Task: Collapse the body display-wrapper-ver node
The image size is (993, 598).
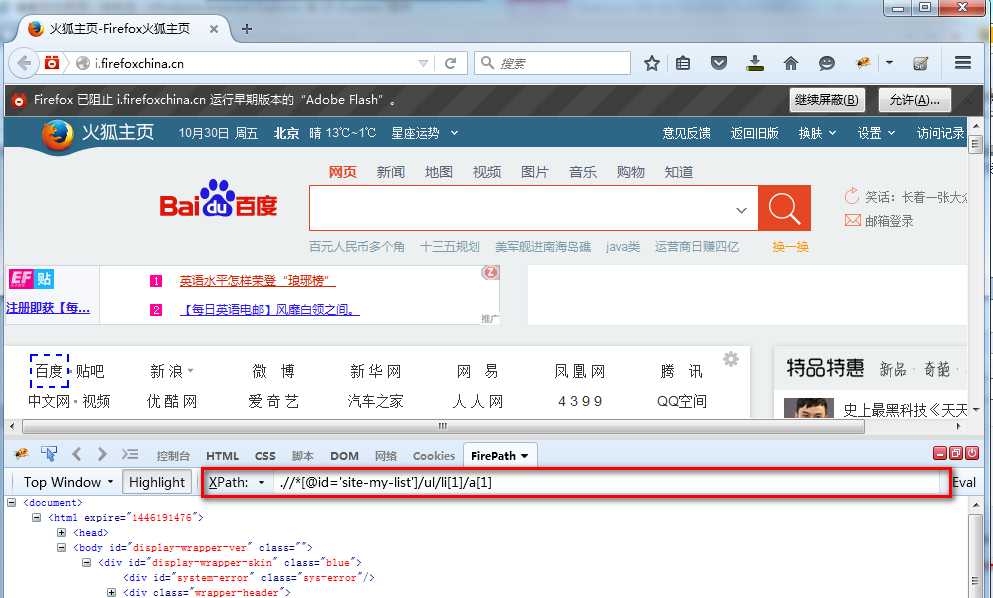Action: click(x=61, y=547)
